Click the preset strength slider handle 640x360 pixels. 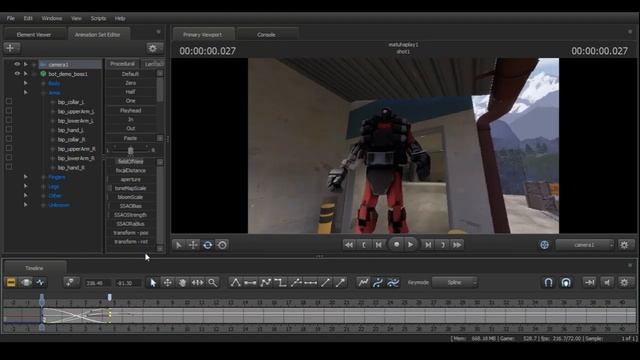131,150
